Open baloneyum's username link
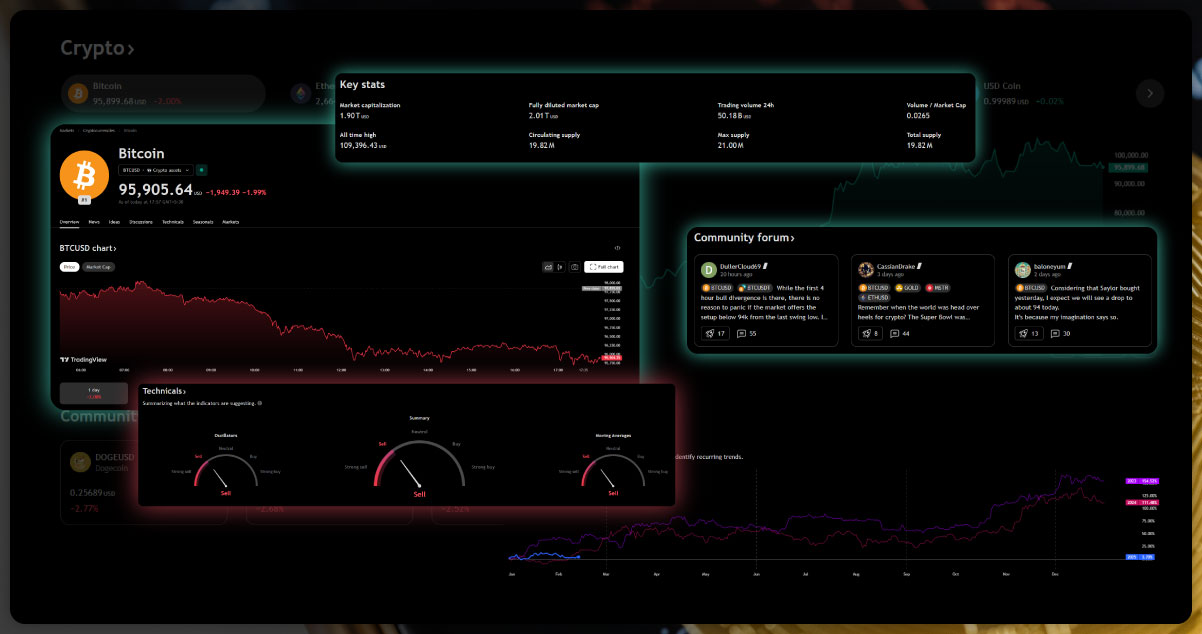 point(1049,266)
